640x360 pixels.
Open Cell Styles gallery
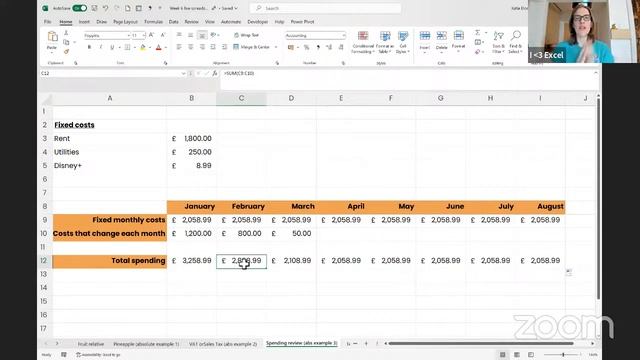pyautogui.click(x=402, y=42)
